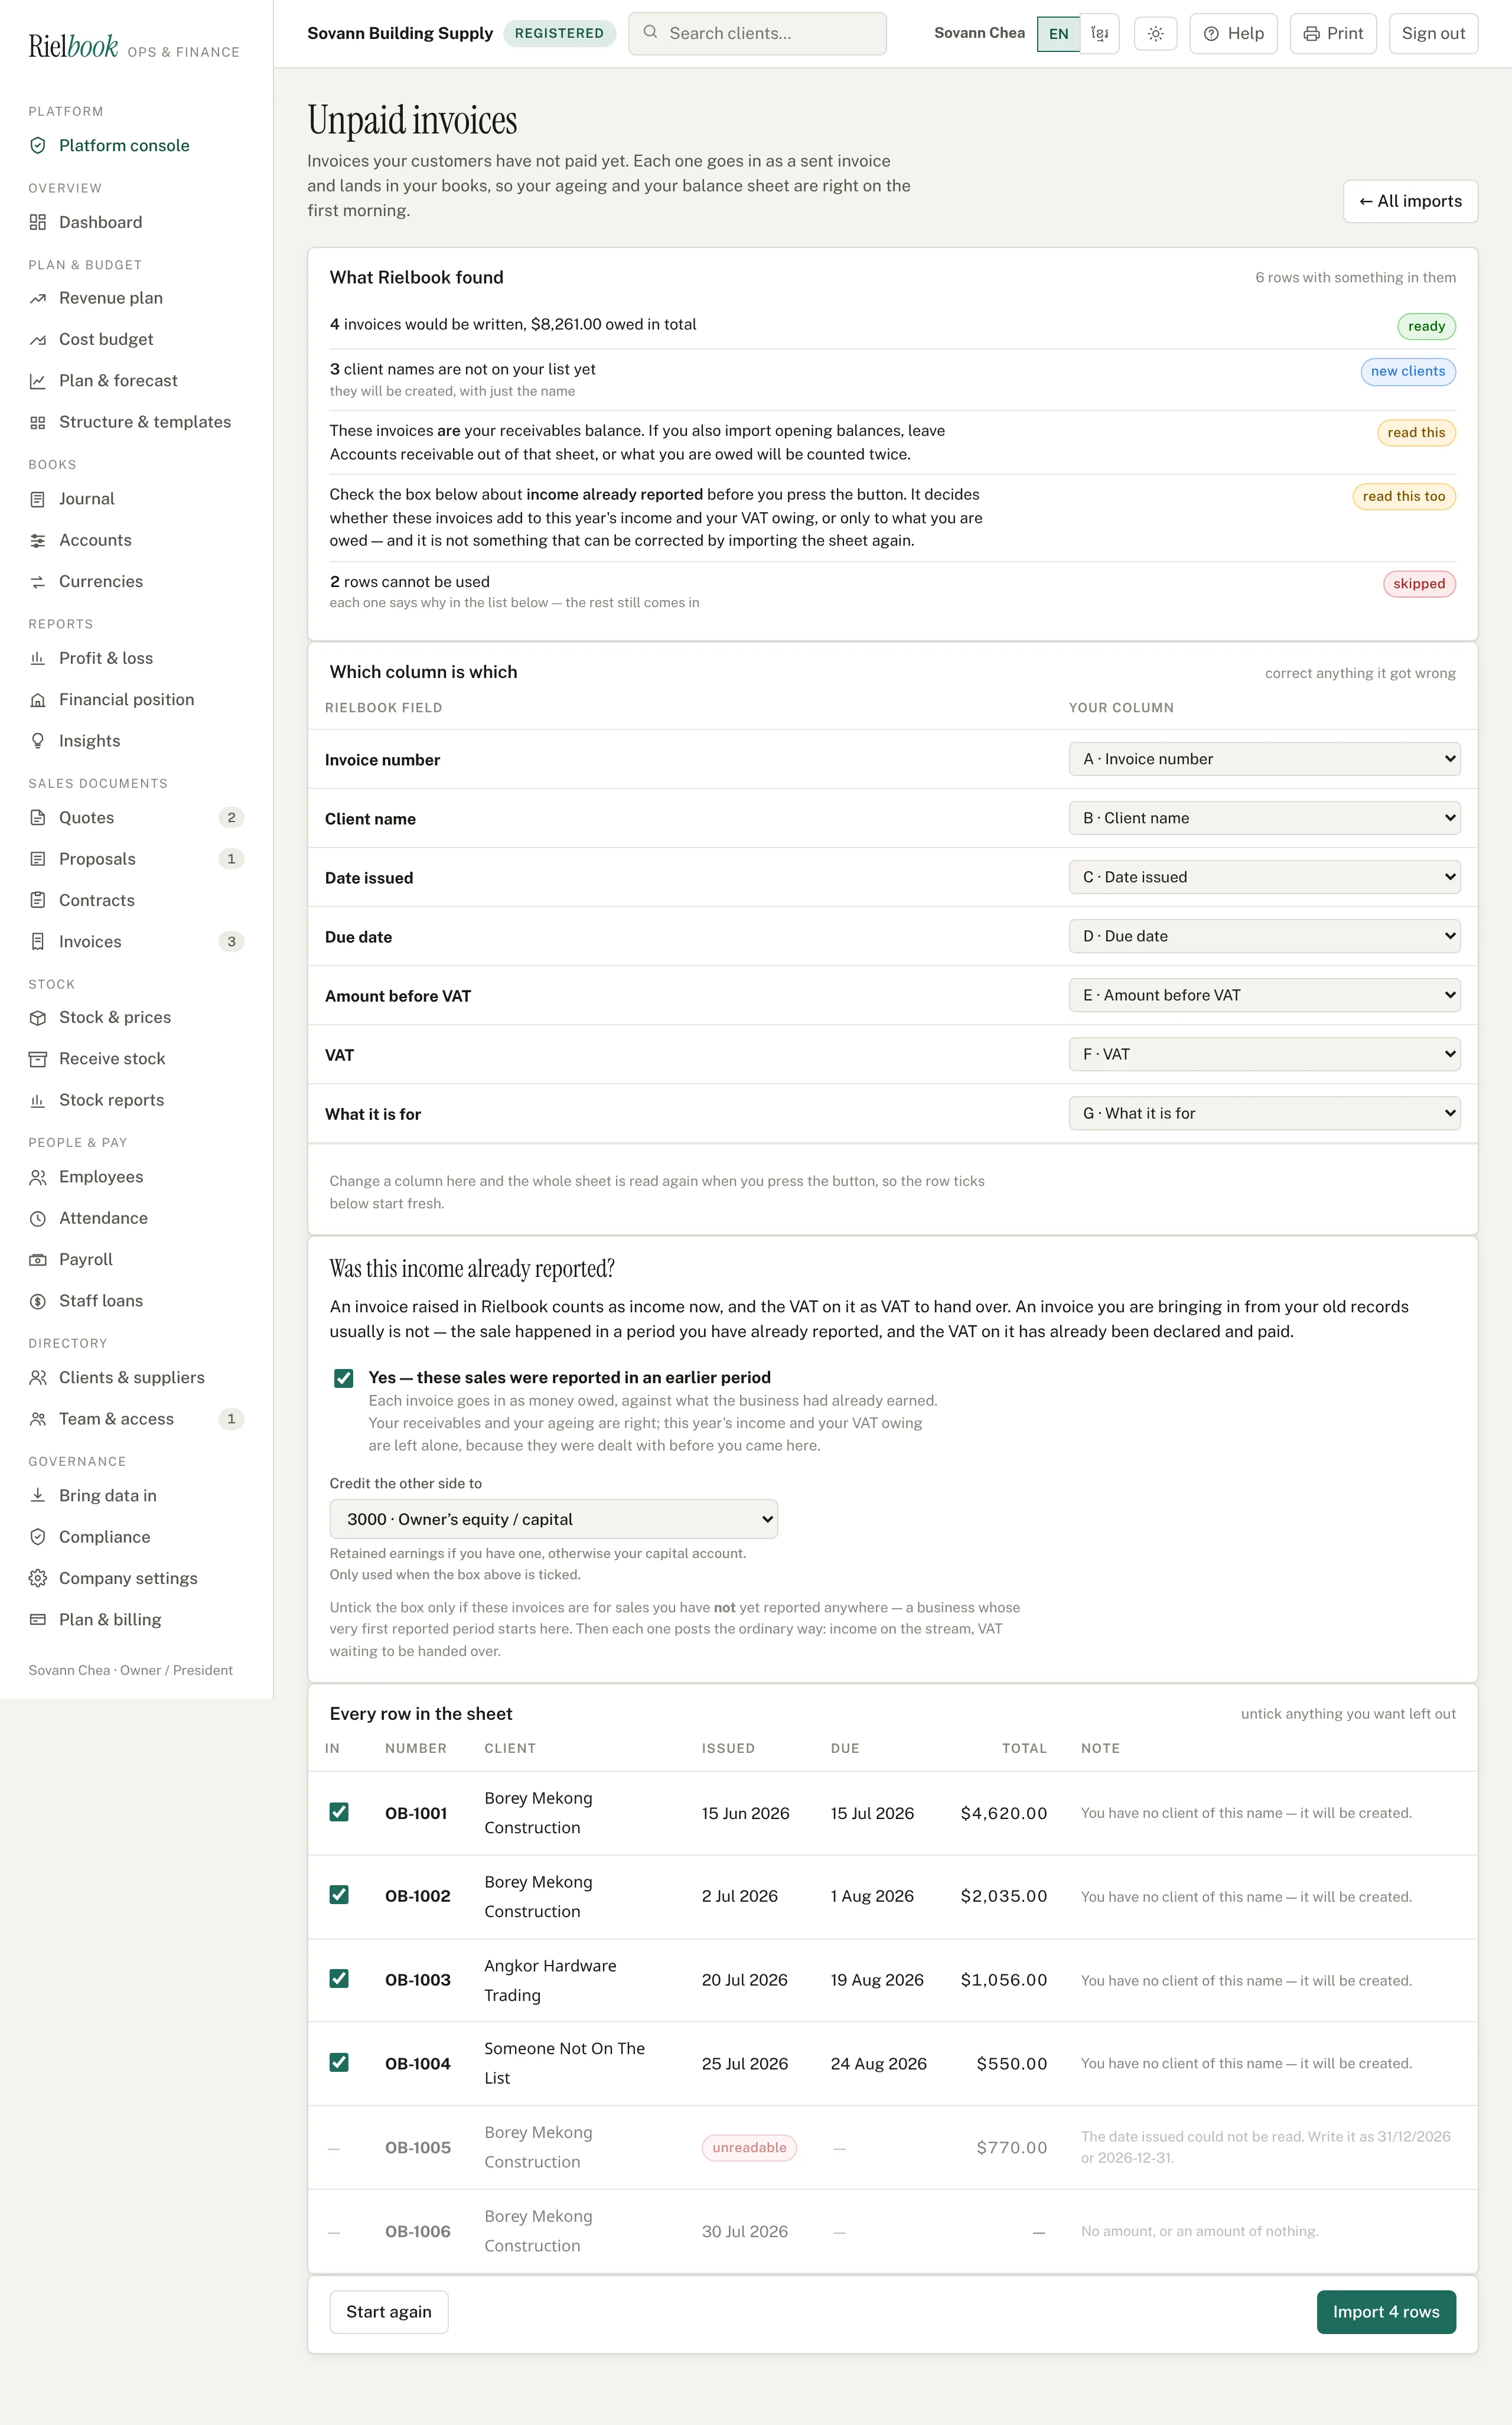Screen dimensions: 1512x2425
Task: Click the Bring data in download icon
Action: [x=38, y=1495]
